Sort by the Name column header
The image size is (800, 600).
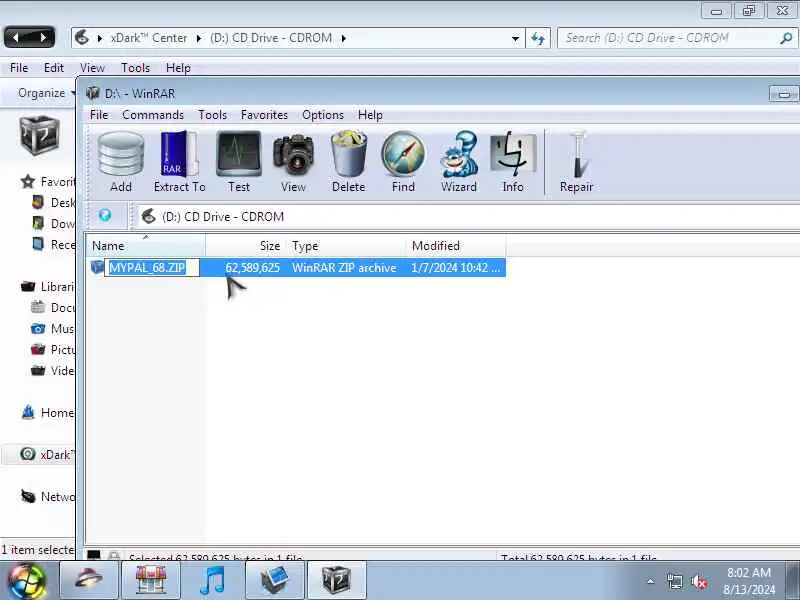click(x=145, y=246)
